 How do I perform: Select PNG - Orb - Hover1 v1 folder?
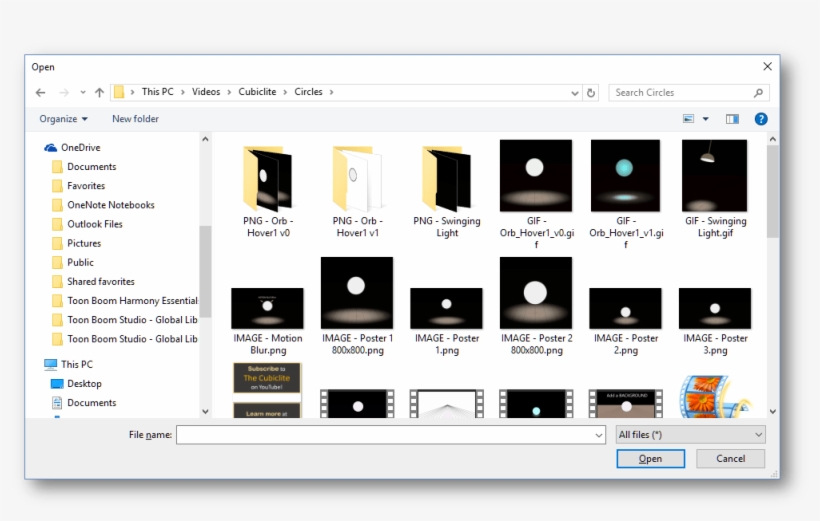pyautogui.click(x=357, y=192)
